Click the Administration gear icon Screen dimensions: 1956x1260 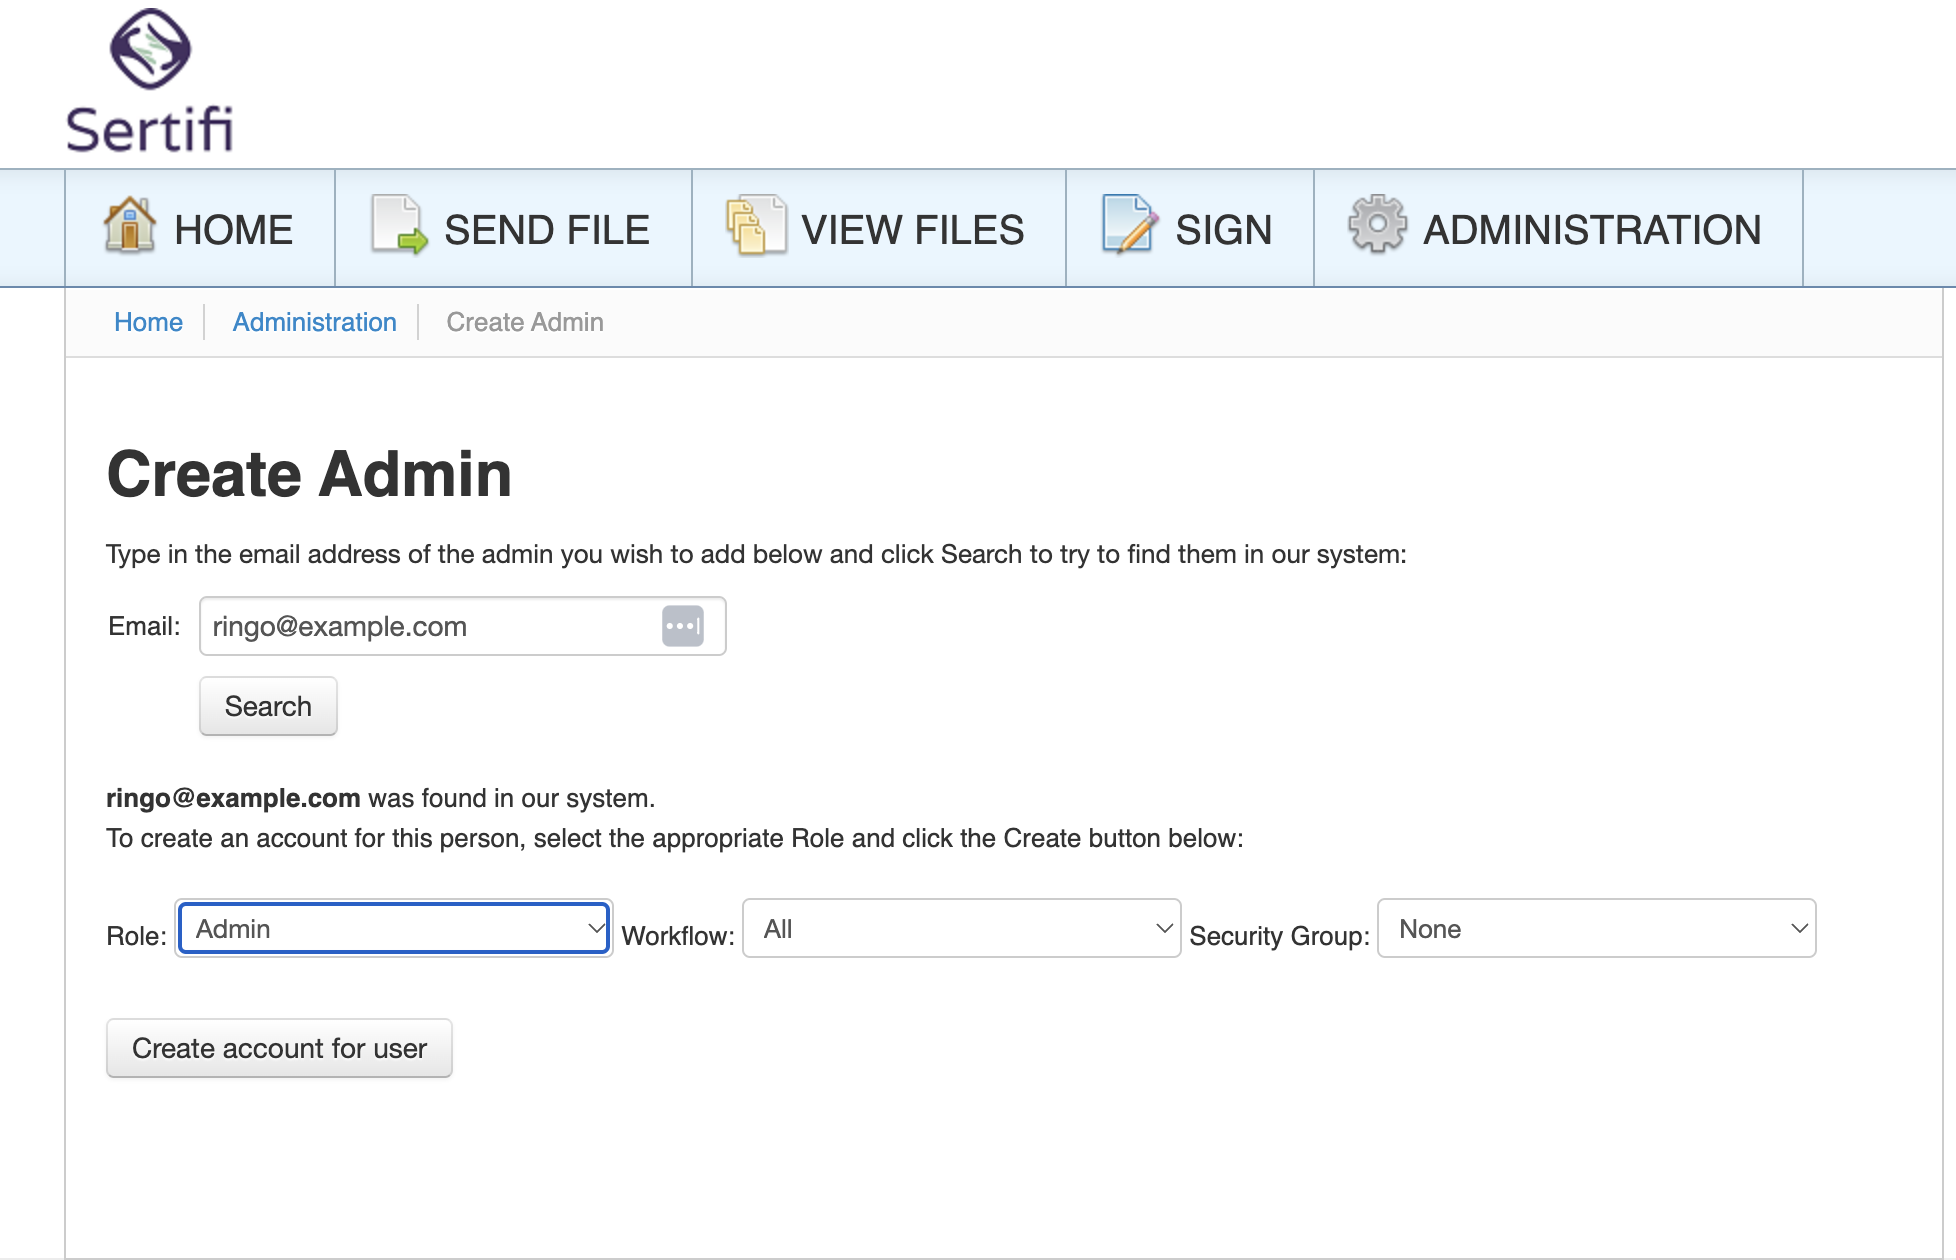tap(1378, 223)
